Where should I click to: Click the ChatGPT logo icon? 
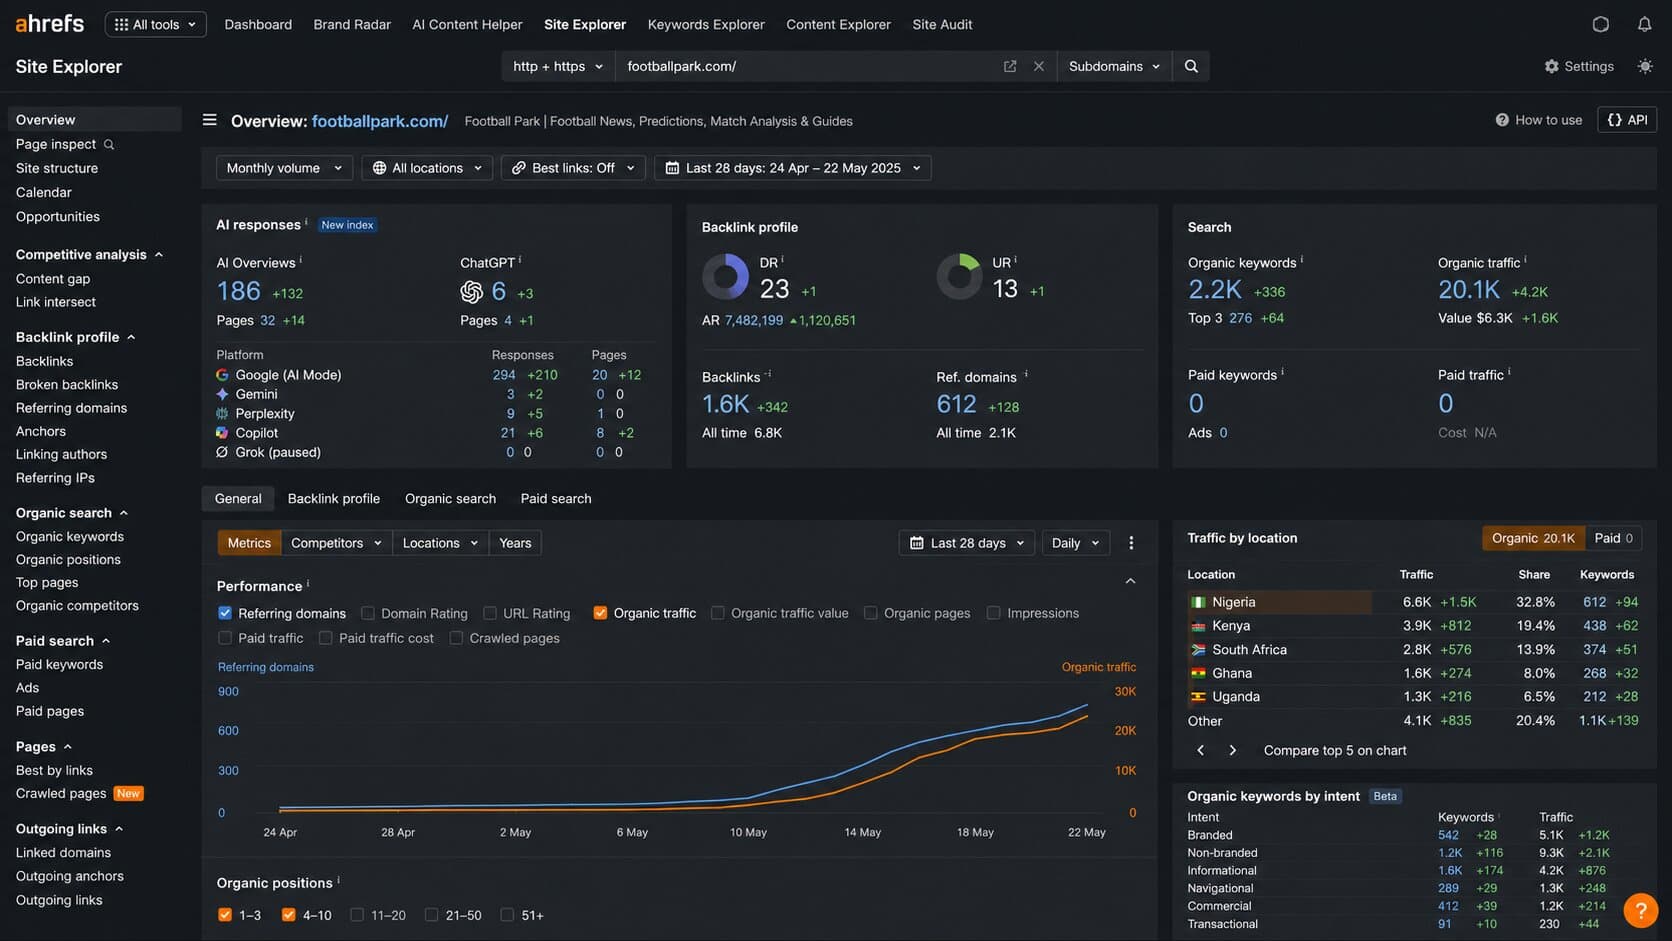pos(471,292)
